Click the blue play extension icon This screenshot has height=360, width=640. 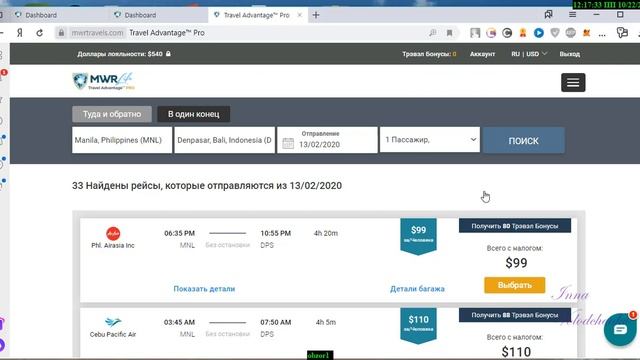[539, 33]
